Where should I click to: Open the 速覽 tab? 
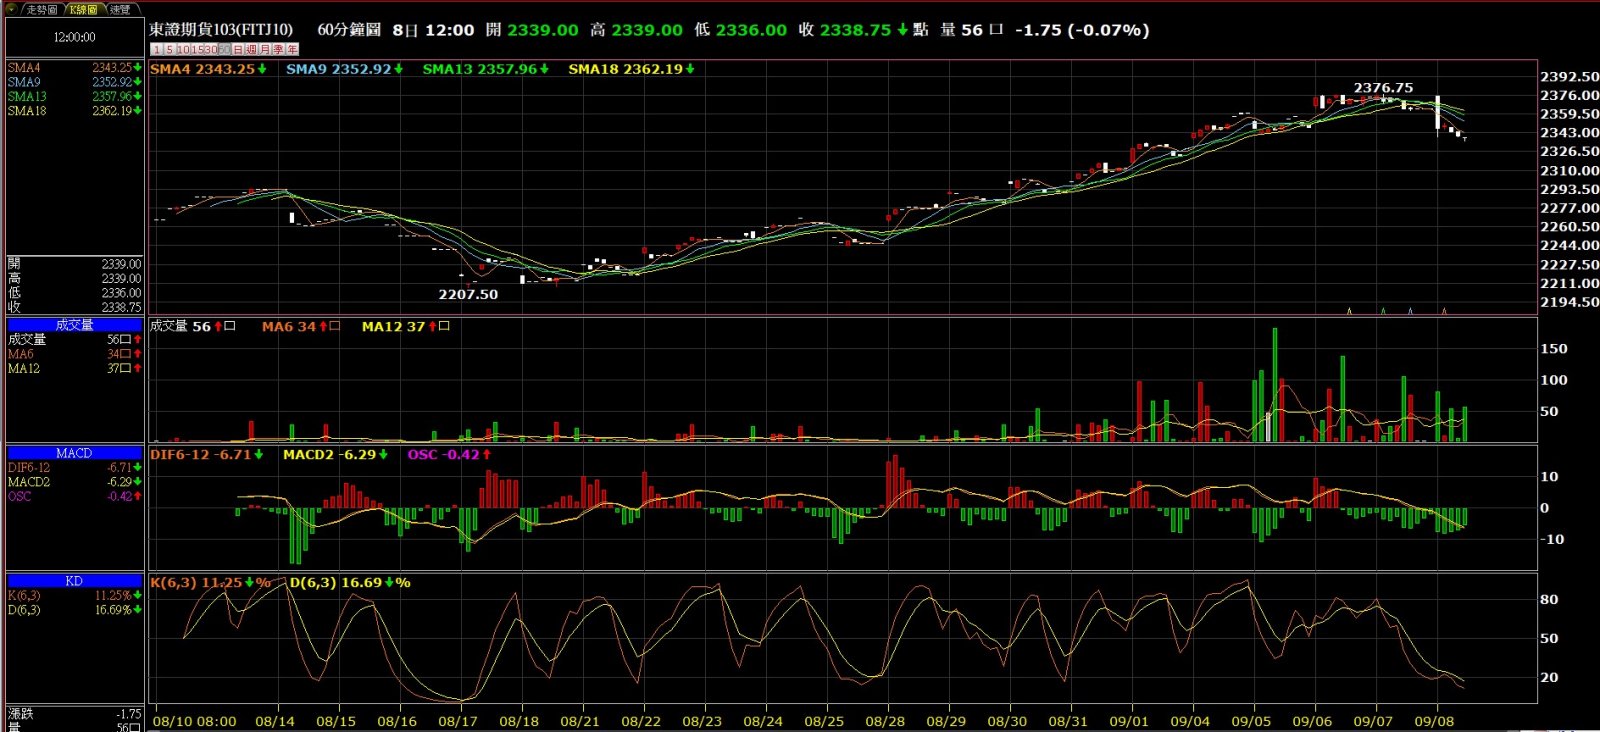[120, 9]
